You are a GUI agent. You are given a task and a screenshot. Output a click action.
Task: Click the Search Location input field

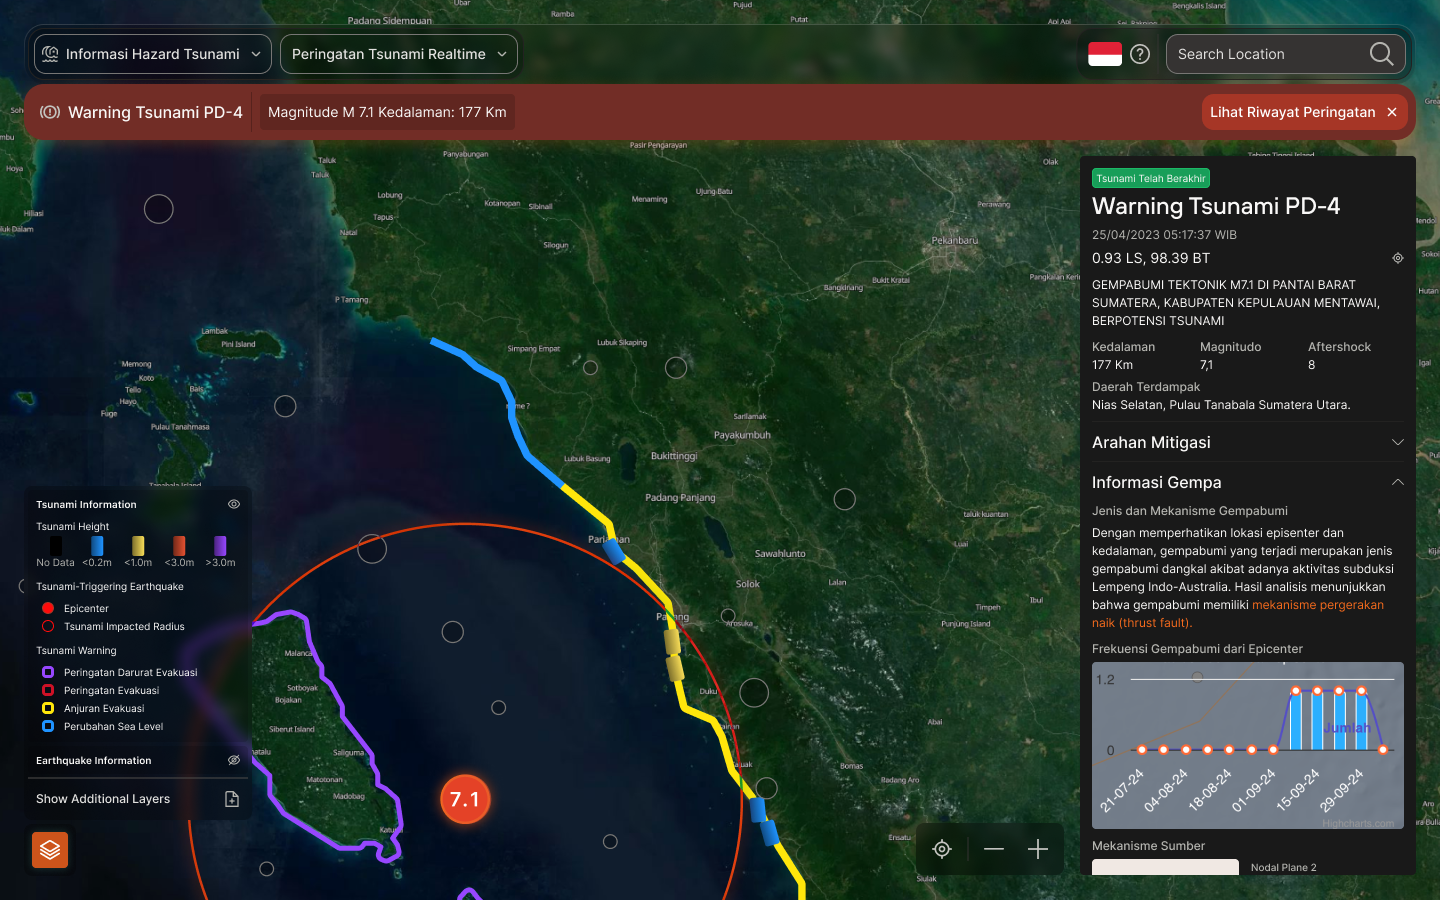click(x=1265, y=54)
